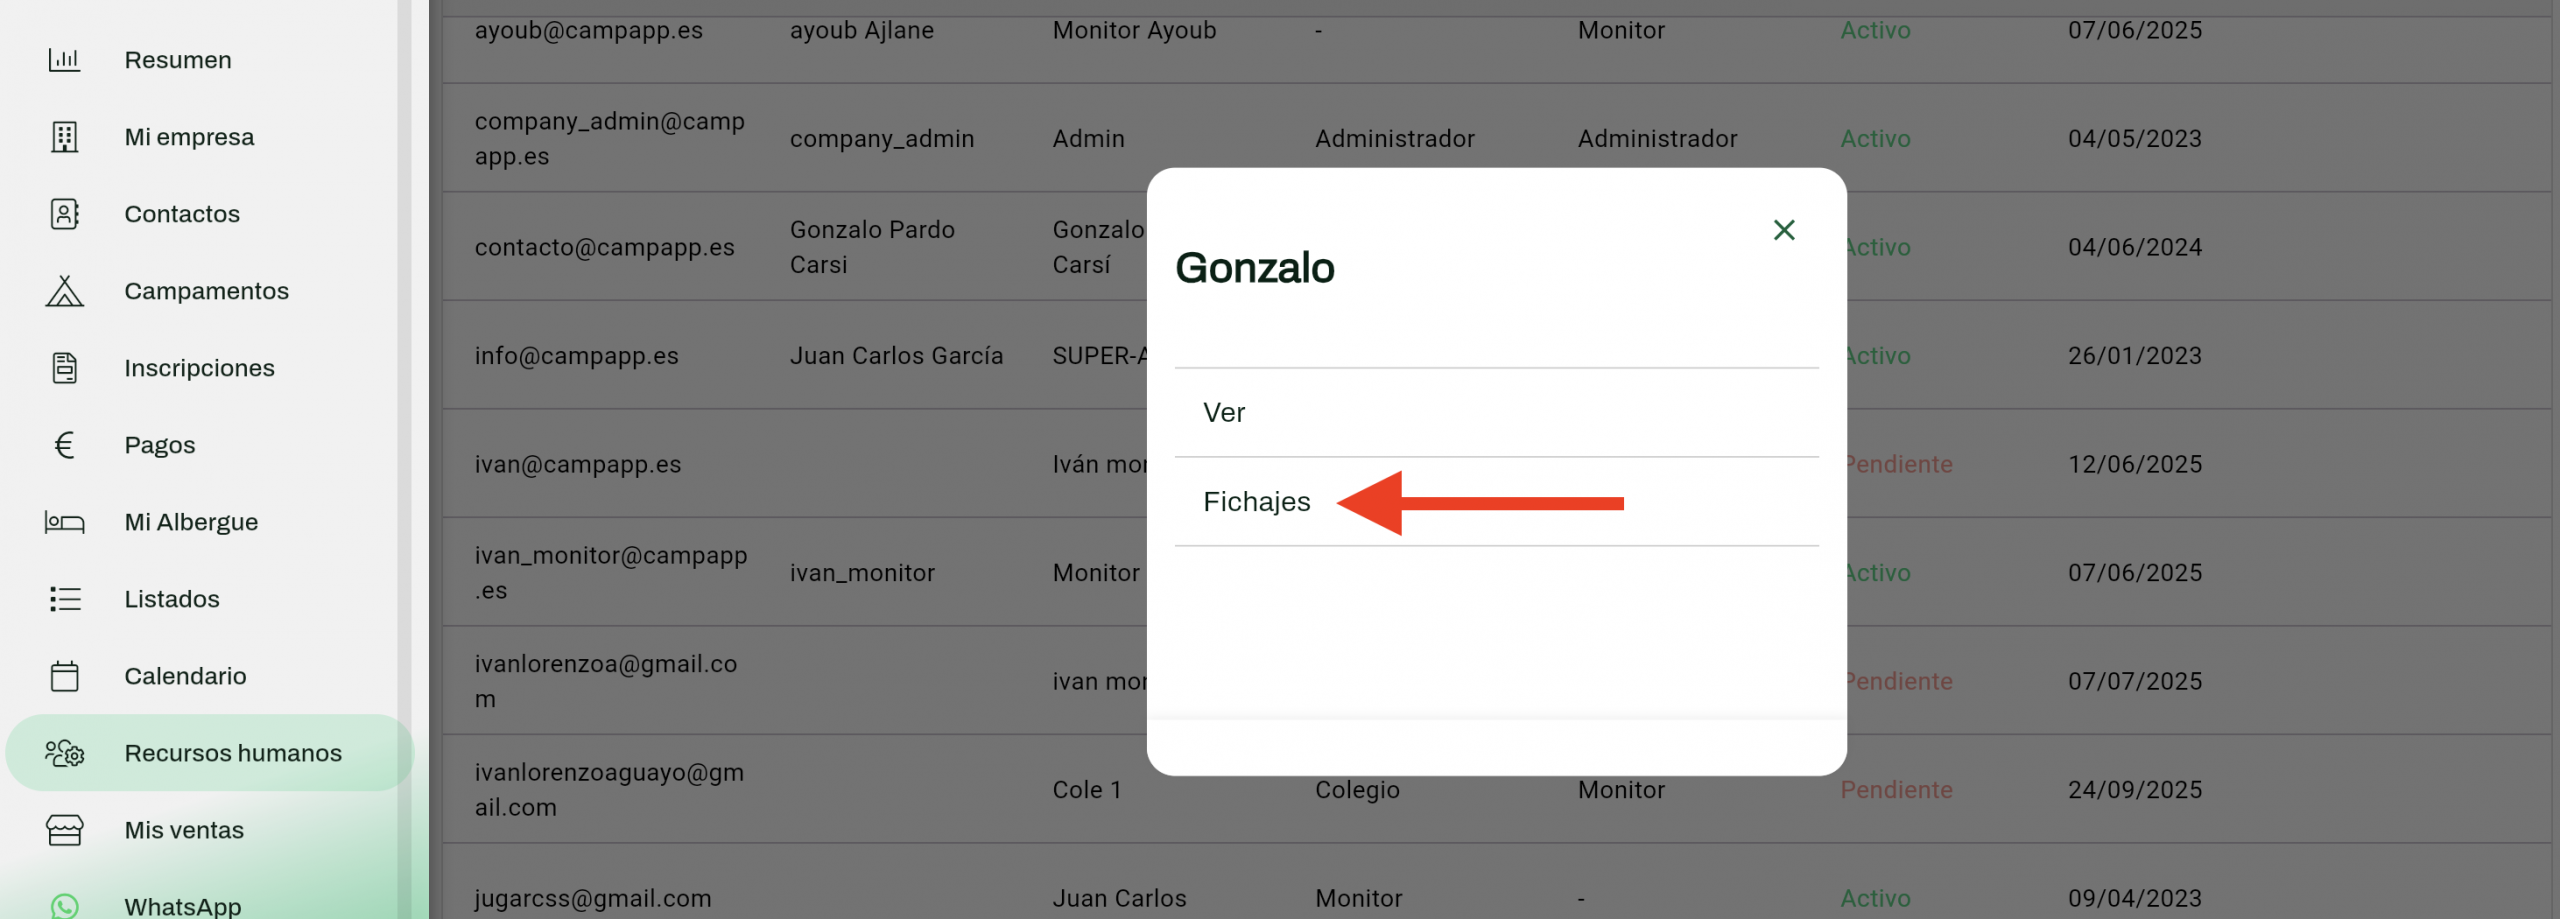The image size is (2560, 919).
Task: Click the Mis ventas store icon
Action: [64, 830]
